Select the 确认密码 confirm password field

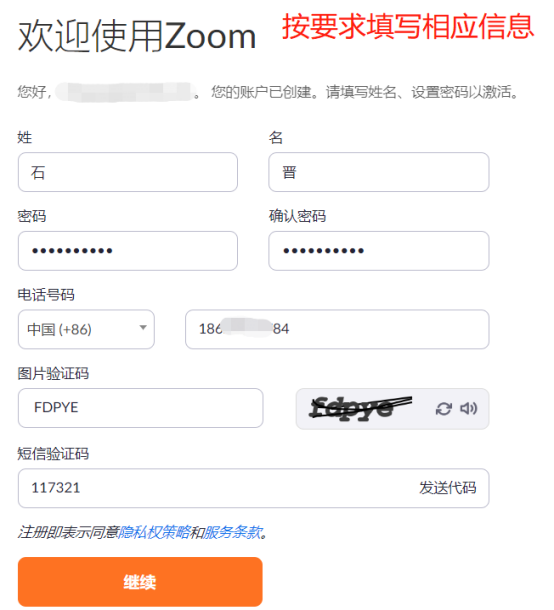(x=379, y=251)
